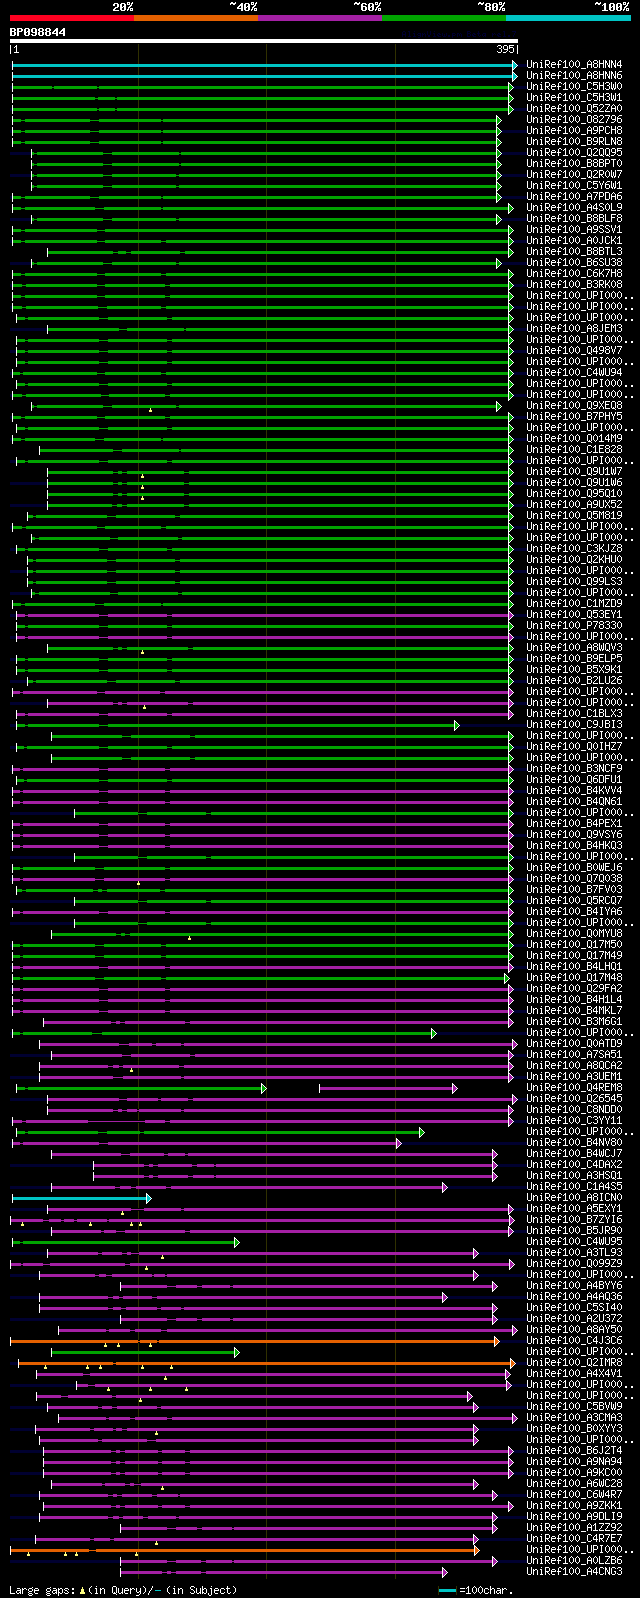Click the cyan segment of the identity legend

(x=568, y=18)
